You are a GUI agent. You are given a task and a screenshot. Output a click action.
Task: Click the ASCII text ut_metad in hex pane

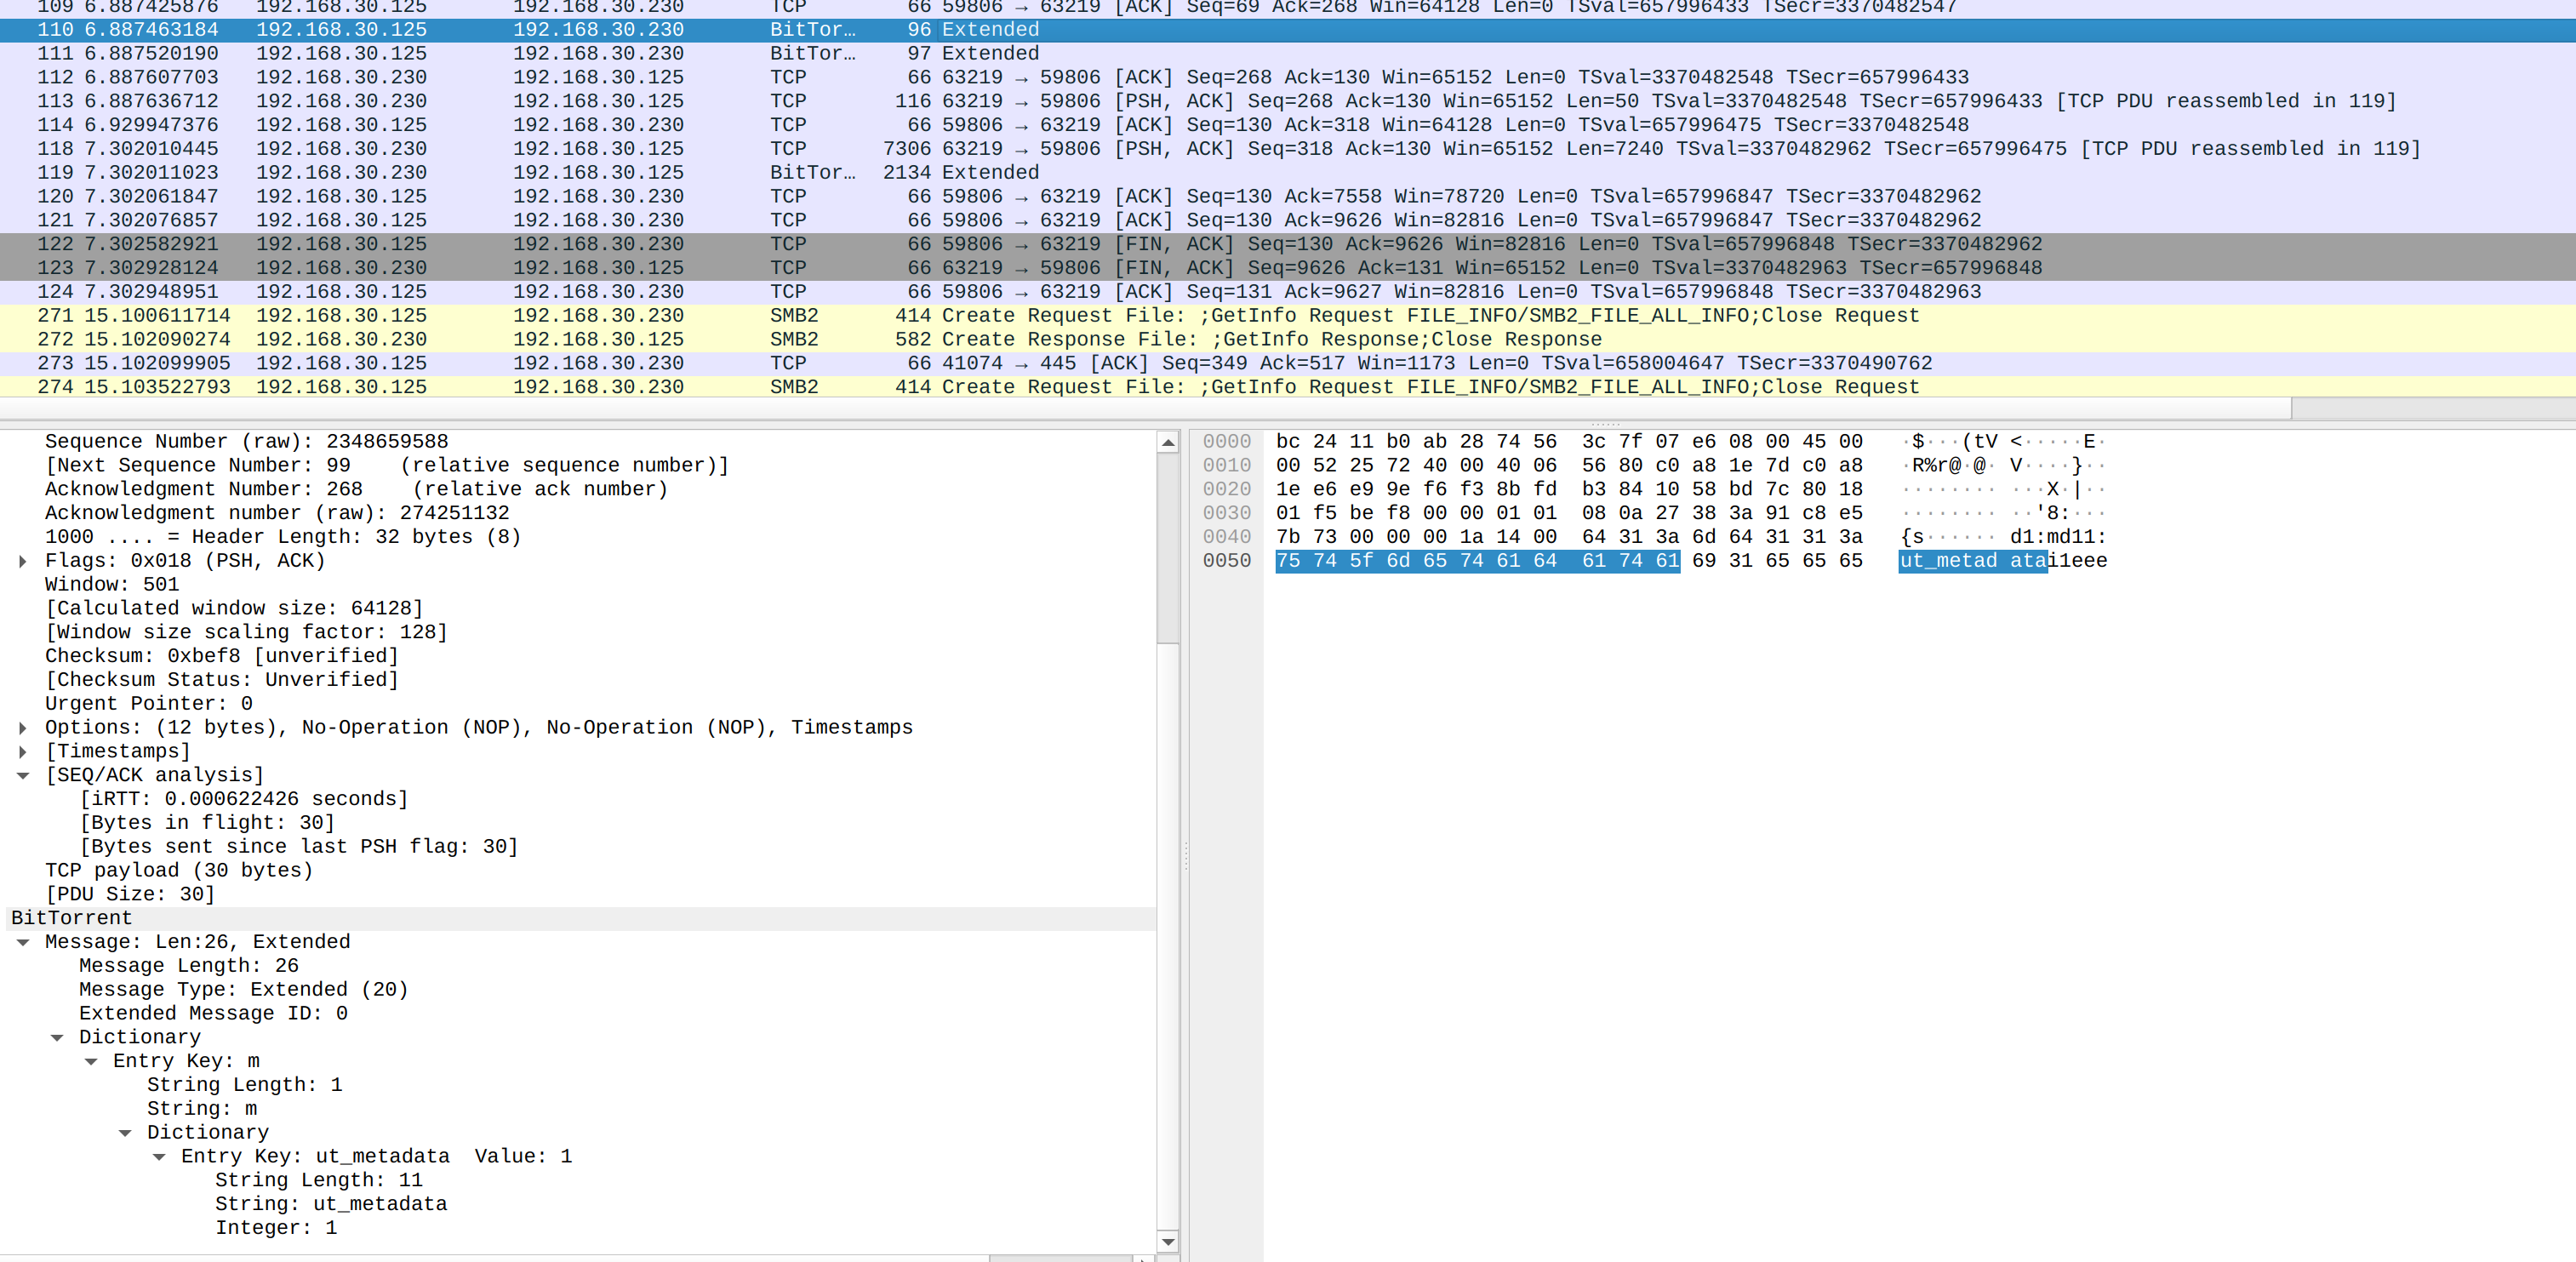[1948, 561]
